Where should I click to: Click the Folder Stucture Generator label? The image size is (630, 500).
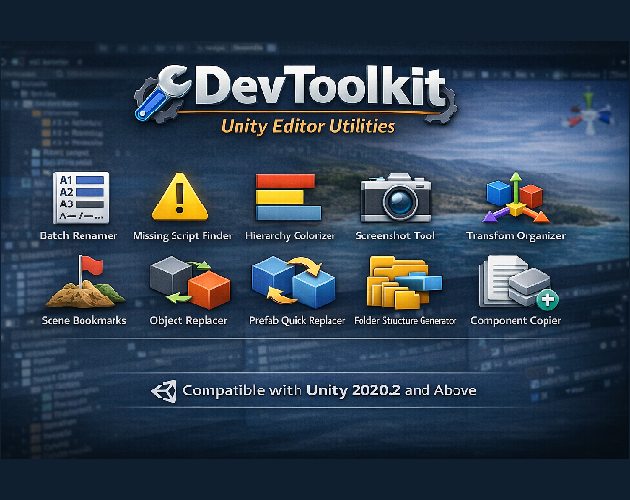tap(405, 321)
